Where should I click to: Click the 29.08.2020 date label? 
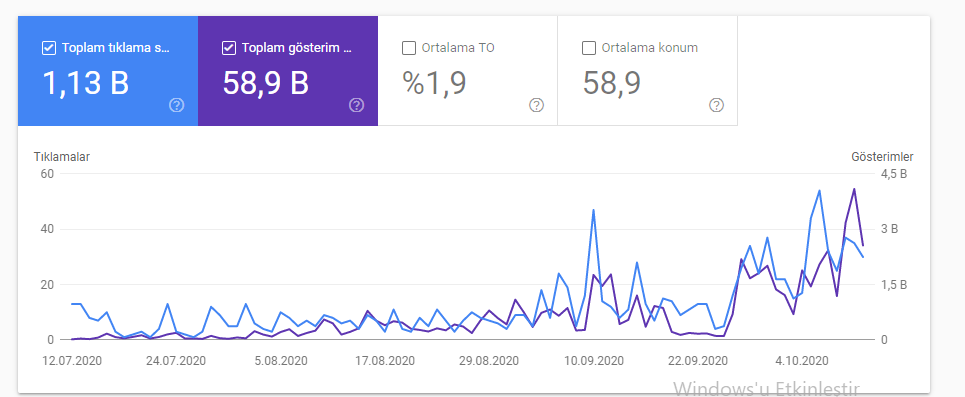click(x=489, y=361)
